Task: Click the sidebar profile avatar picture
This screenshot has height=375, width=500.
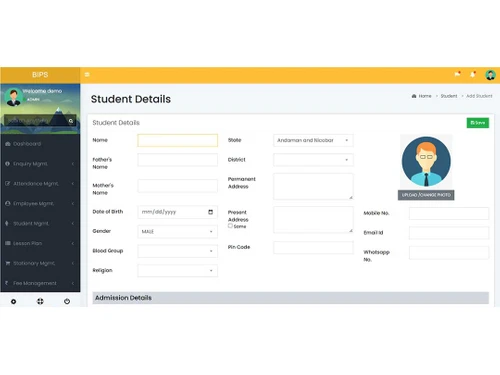Action: 14,97
